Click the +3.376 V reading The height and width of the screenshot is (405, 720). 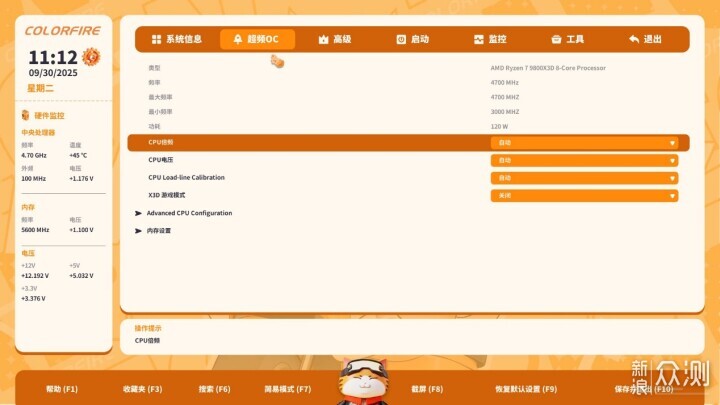[x=33, y=298]
